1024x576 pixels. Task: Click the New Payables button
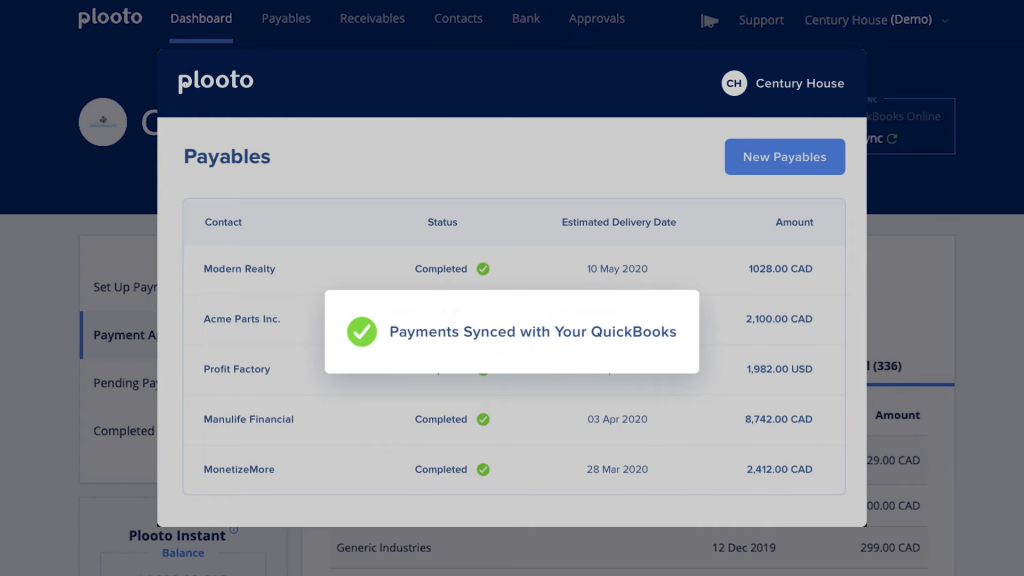[x=784, y=157]
